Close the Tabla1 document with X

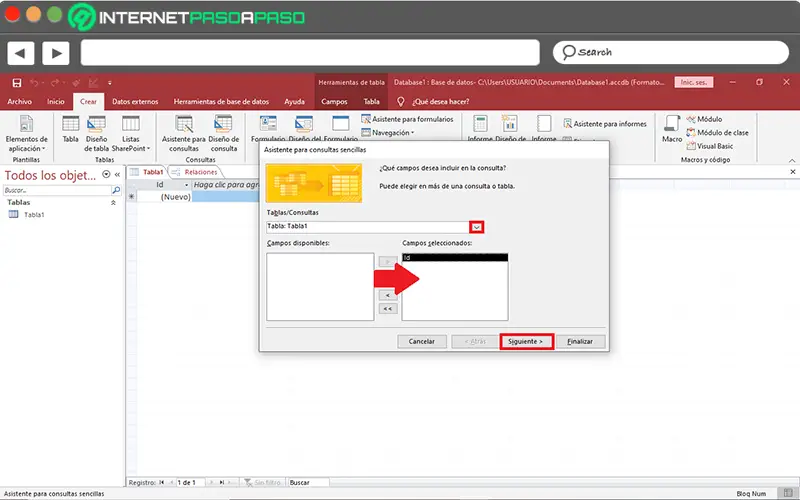point(793,172)
